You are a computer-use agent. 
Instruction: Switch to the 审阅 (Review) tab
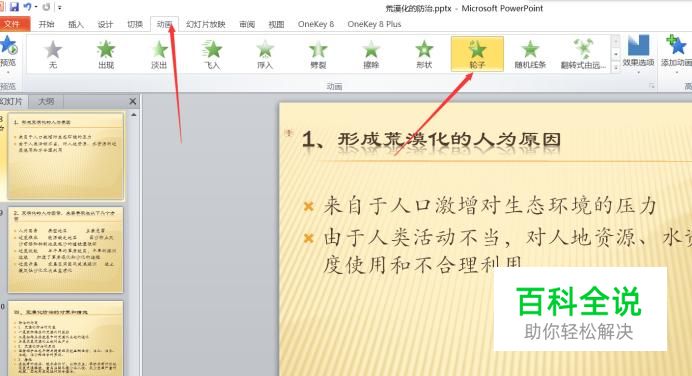pyautogui.click(x=247, y=24)
